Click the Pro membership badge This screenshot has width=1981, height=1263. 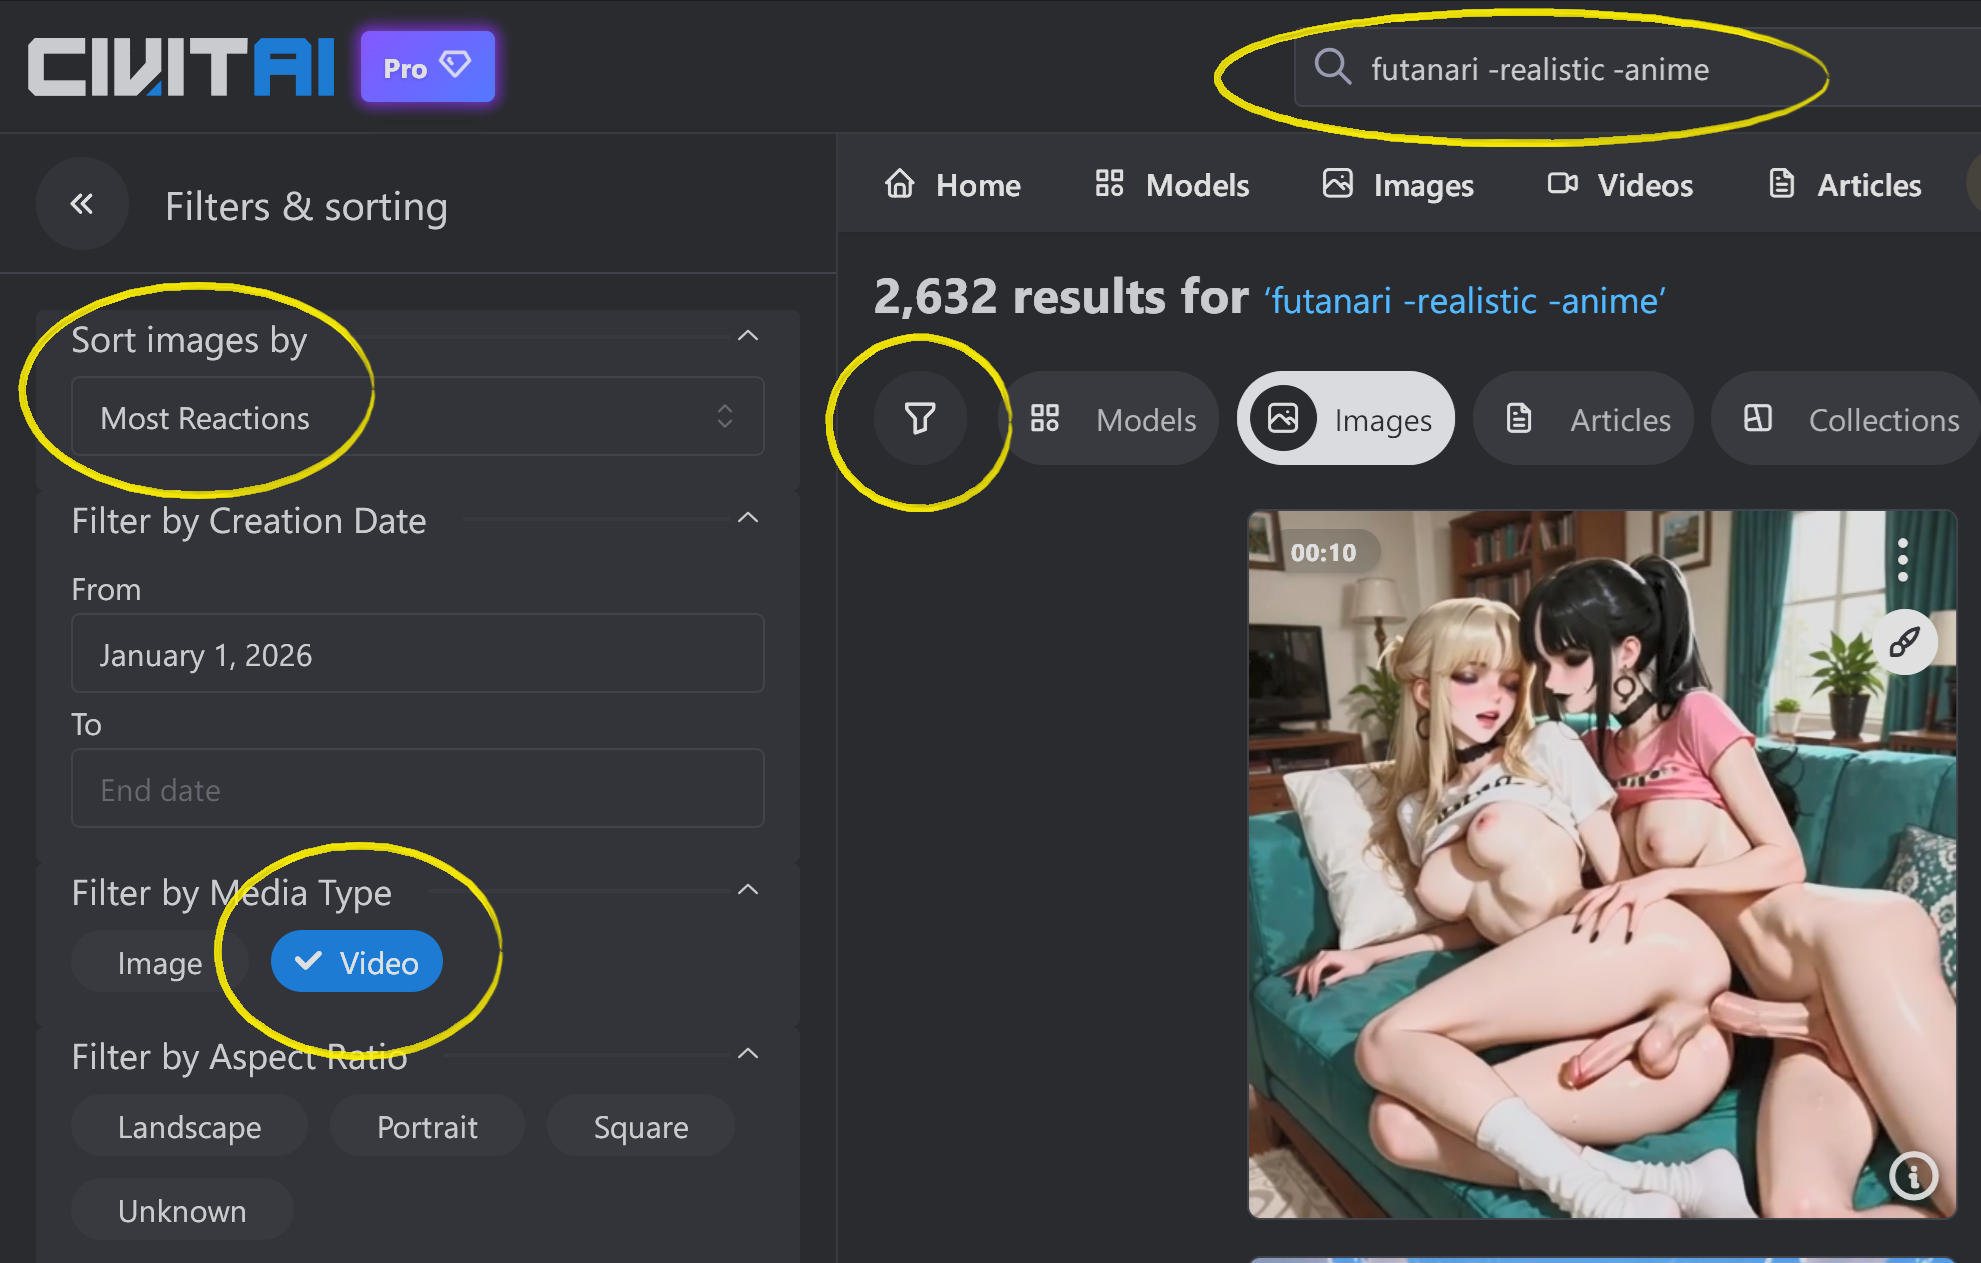428,67
